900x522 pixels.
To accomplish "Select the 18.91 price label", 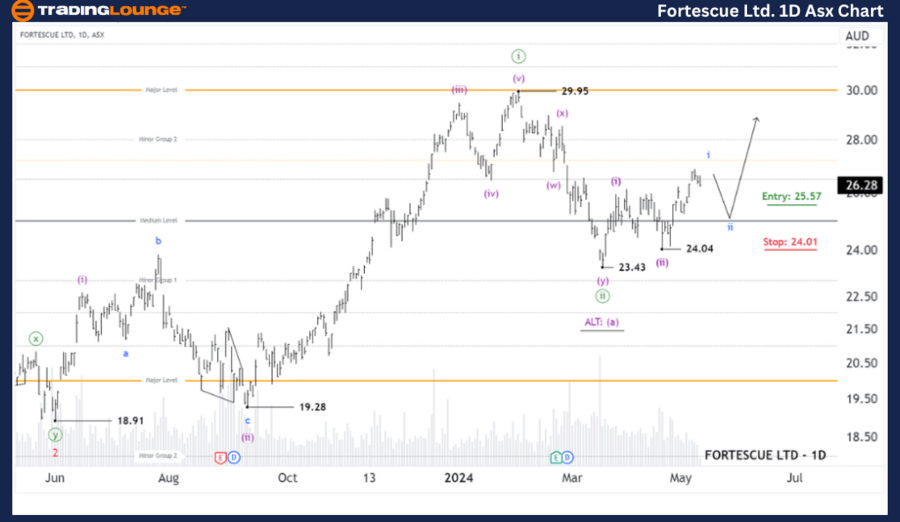I will (130, 421).
